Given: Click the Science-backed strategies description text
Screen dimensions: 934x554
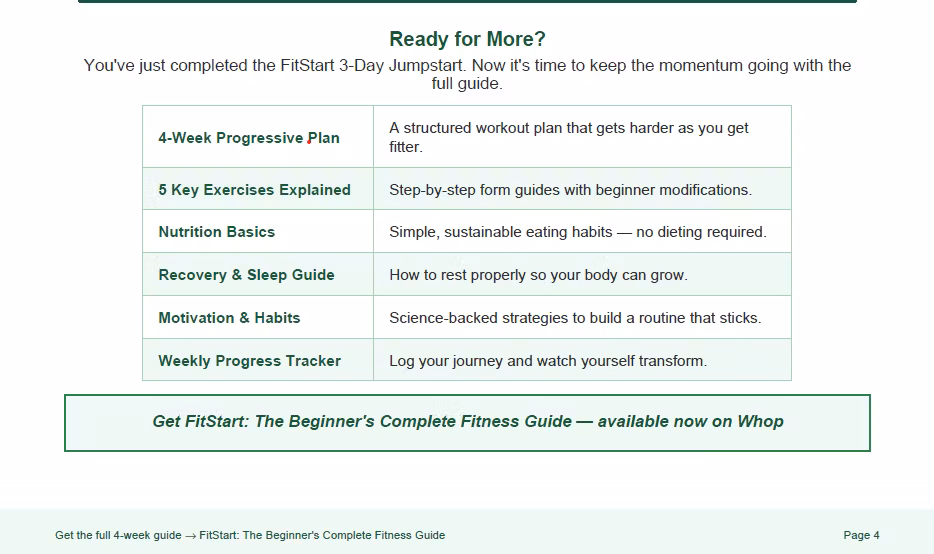Looking at the screenshot, I should (x=575, y=318).
